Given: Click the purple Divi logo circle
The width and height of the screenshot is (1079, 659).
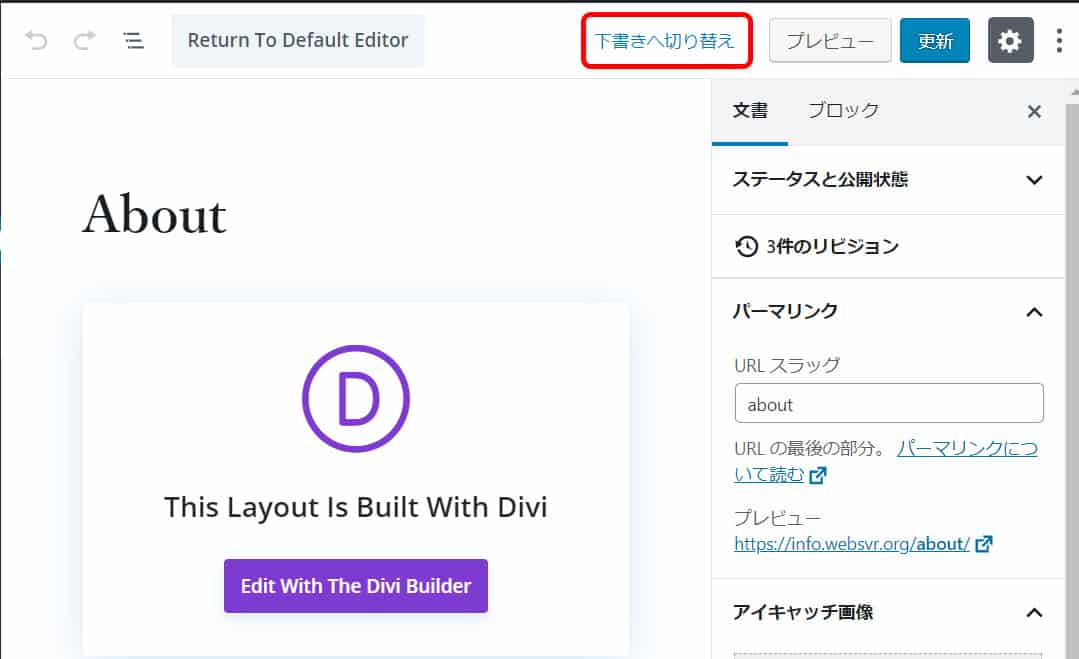Looking at the screenshot, I should point(356,398).
